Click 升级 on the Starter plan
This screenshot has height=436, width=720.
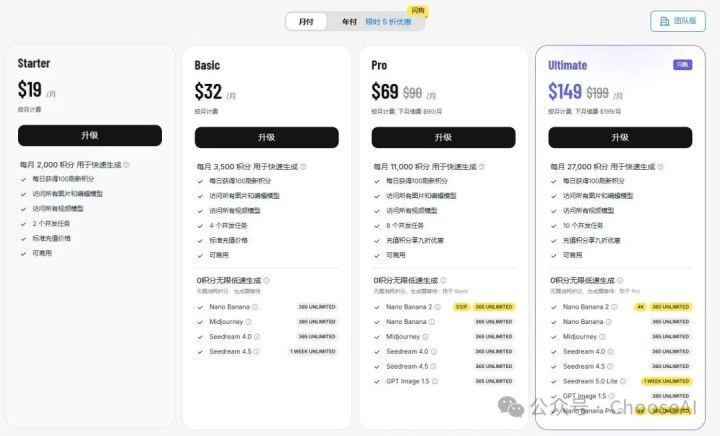[x=90, y=135]
